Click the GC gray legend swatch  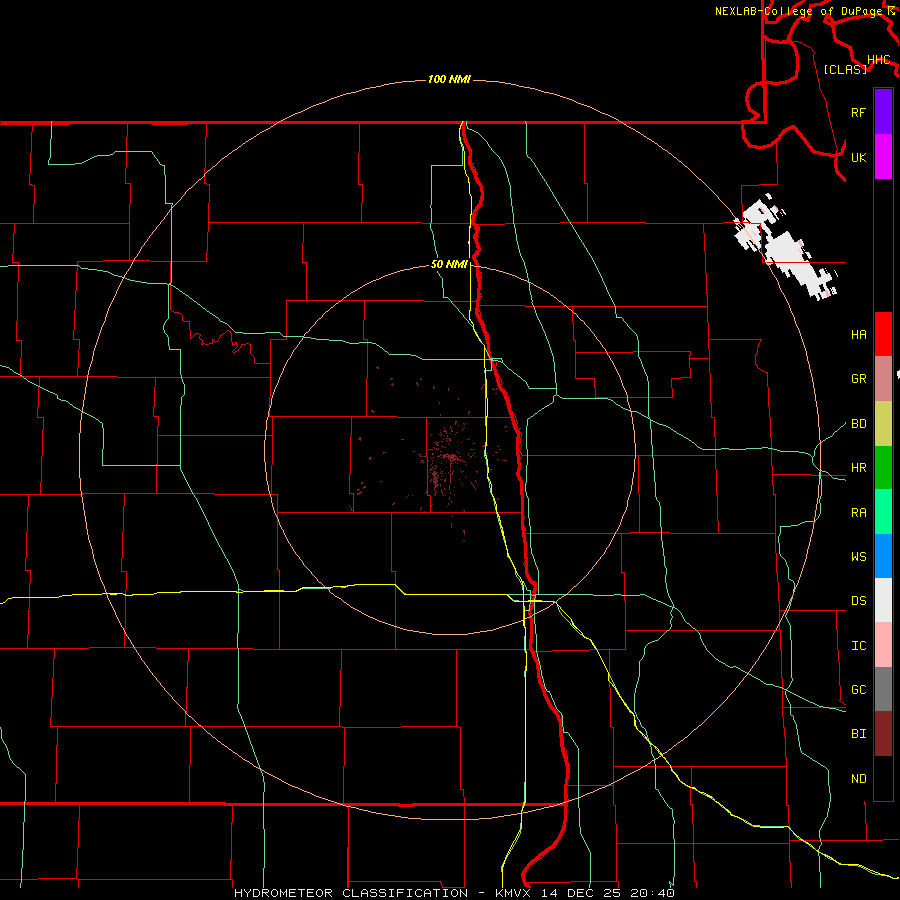(x=883, y=689)
